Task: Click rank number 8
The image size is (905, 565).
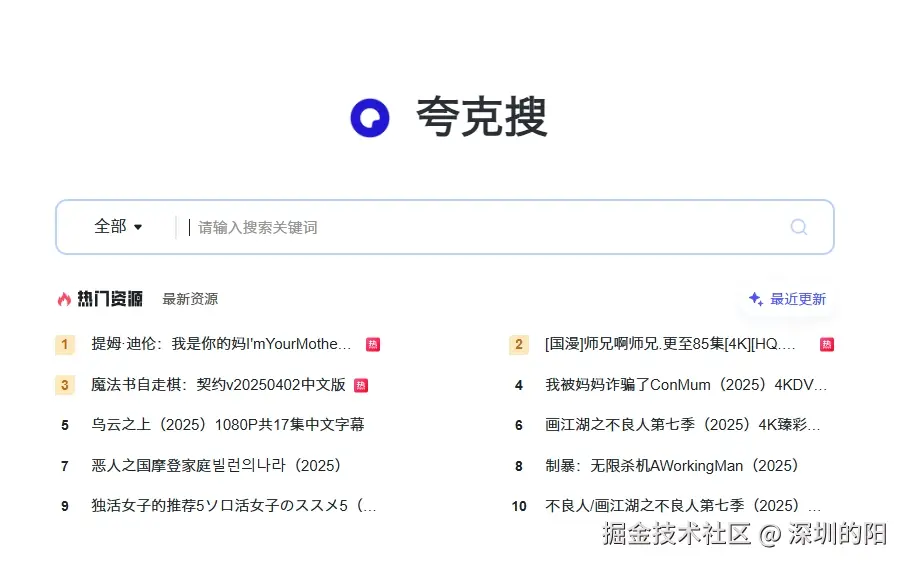Action: tap(519, 466)
